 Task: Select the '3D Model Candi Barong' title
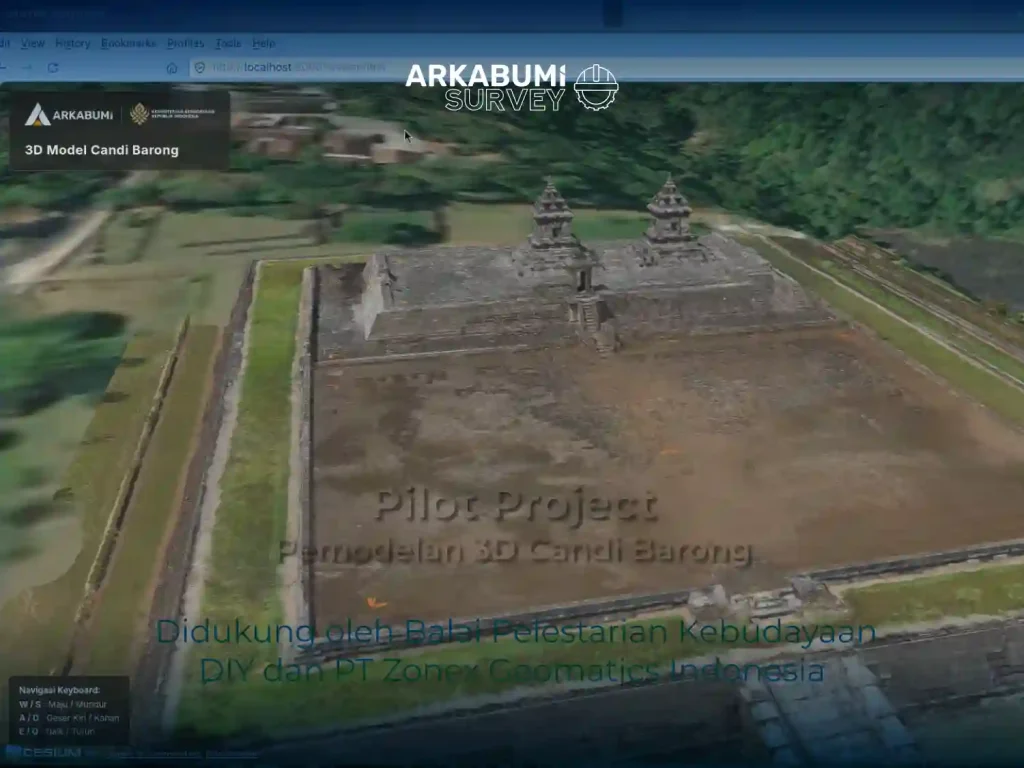coord(102,150)
